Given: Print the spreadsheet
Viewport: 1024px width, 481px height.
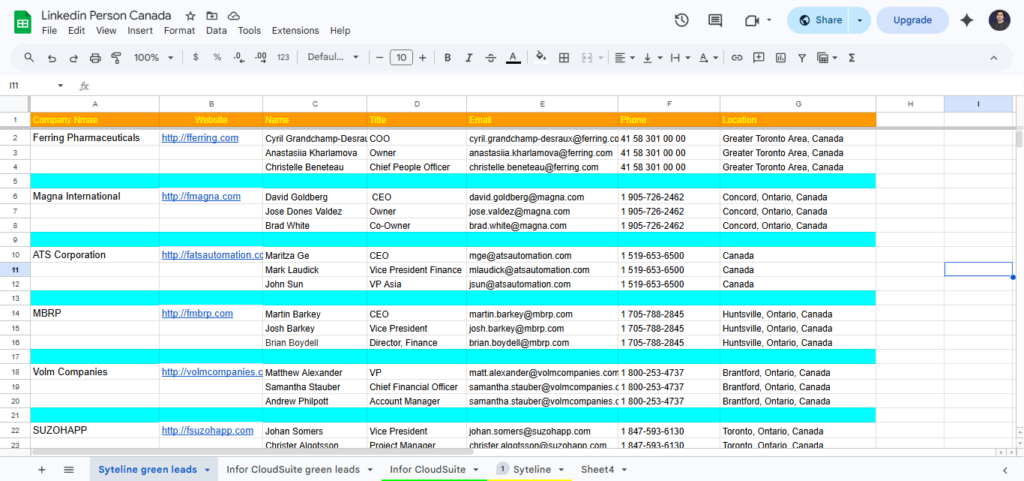Looking at the screenshot, I should 95,57.
